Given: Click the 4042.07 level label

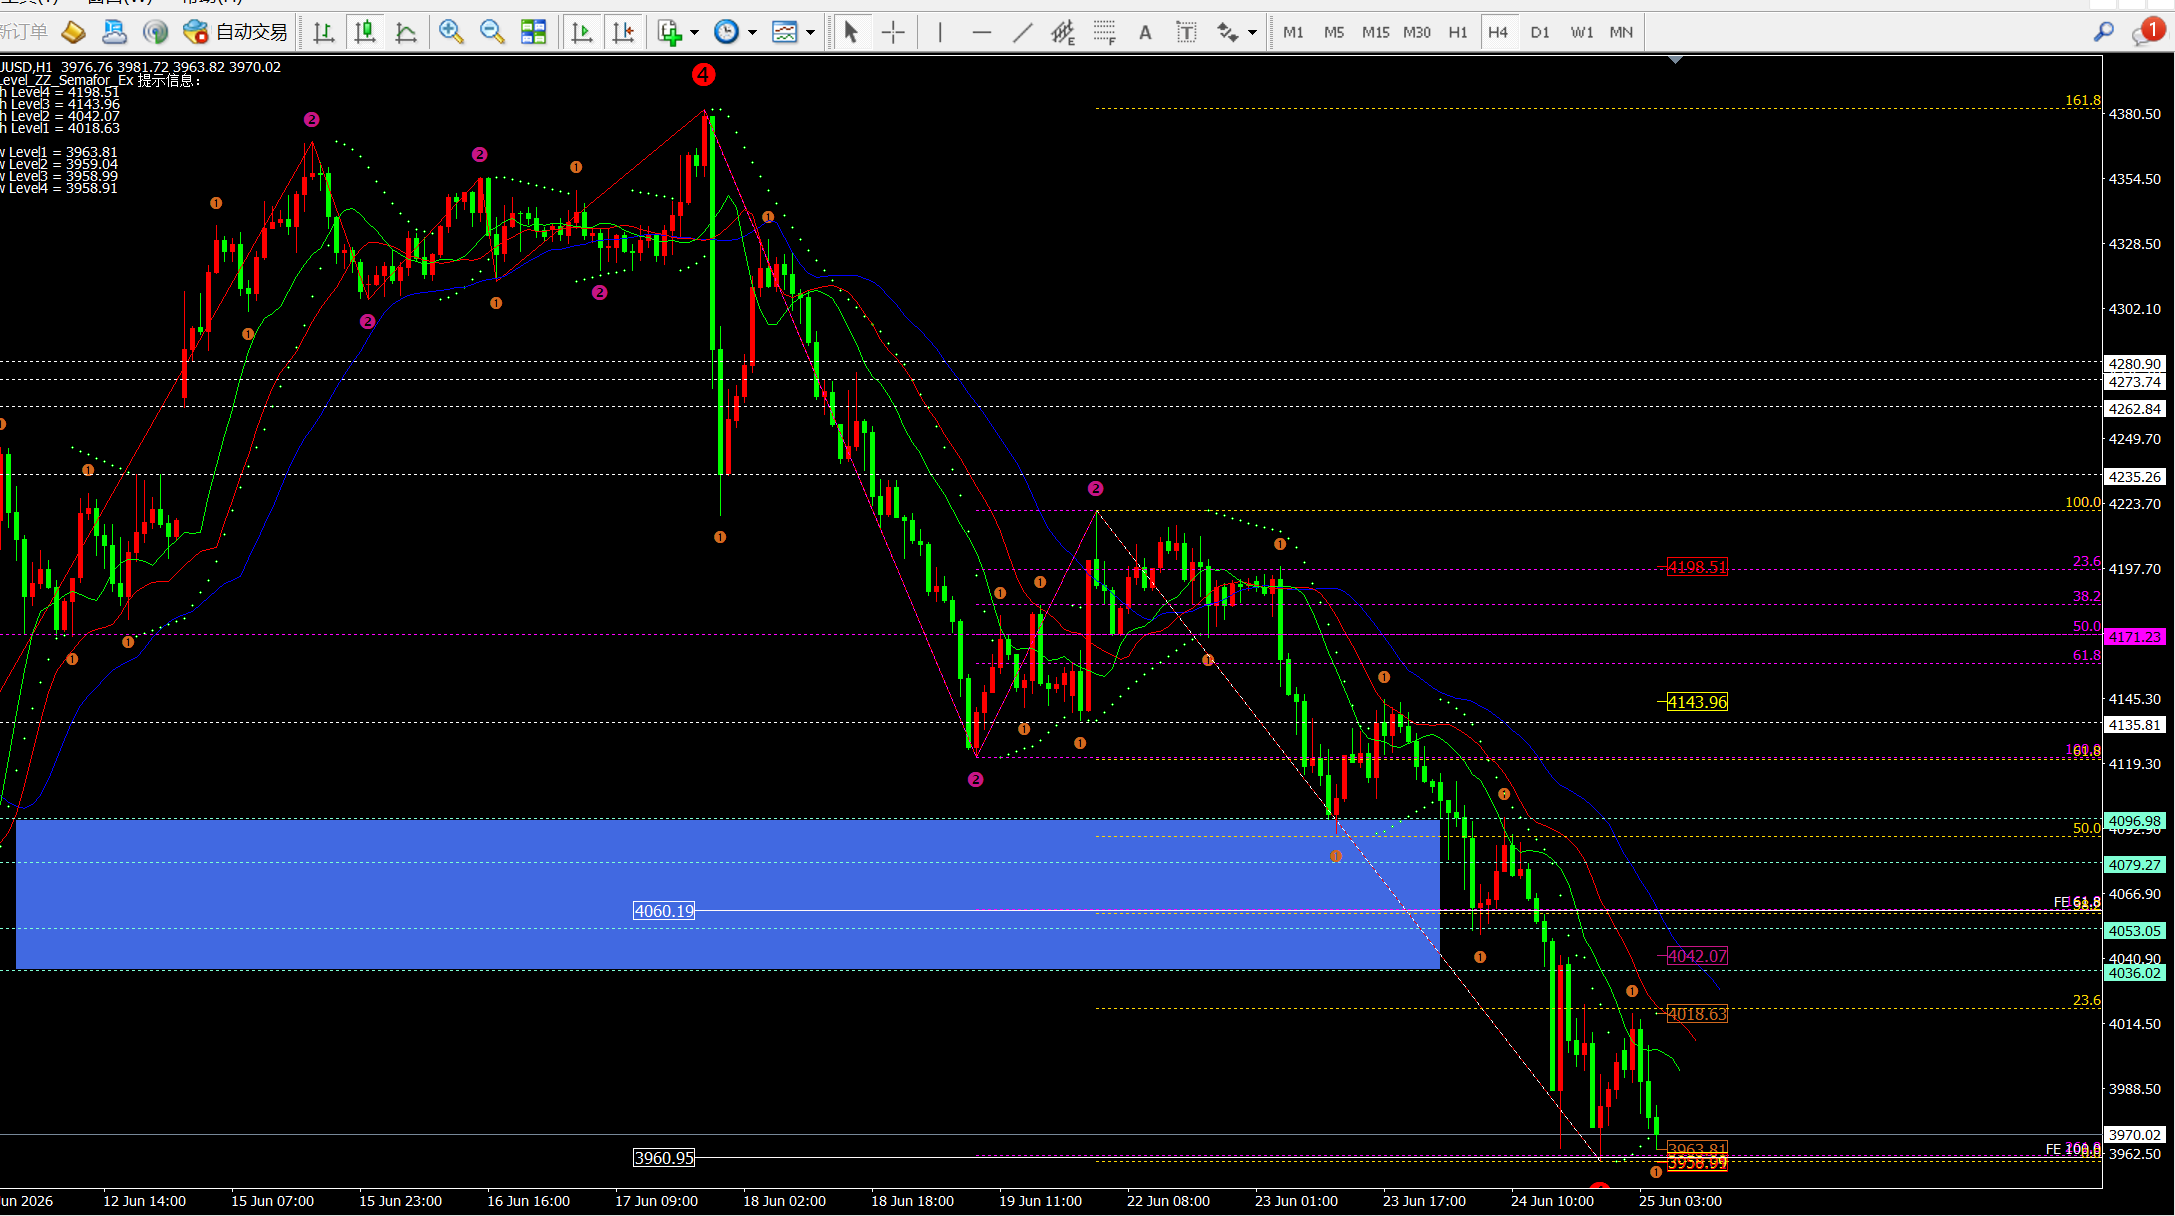Looking at the screenshot, I should click(x=1697, y=956).
